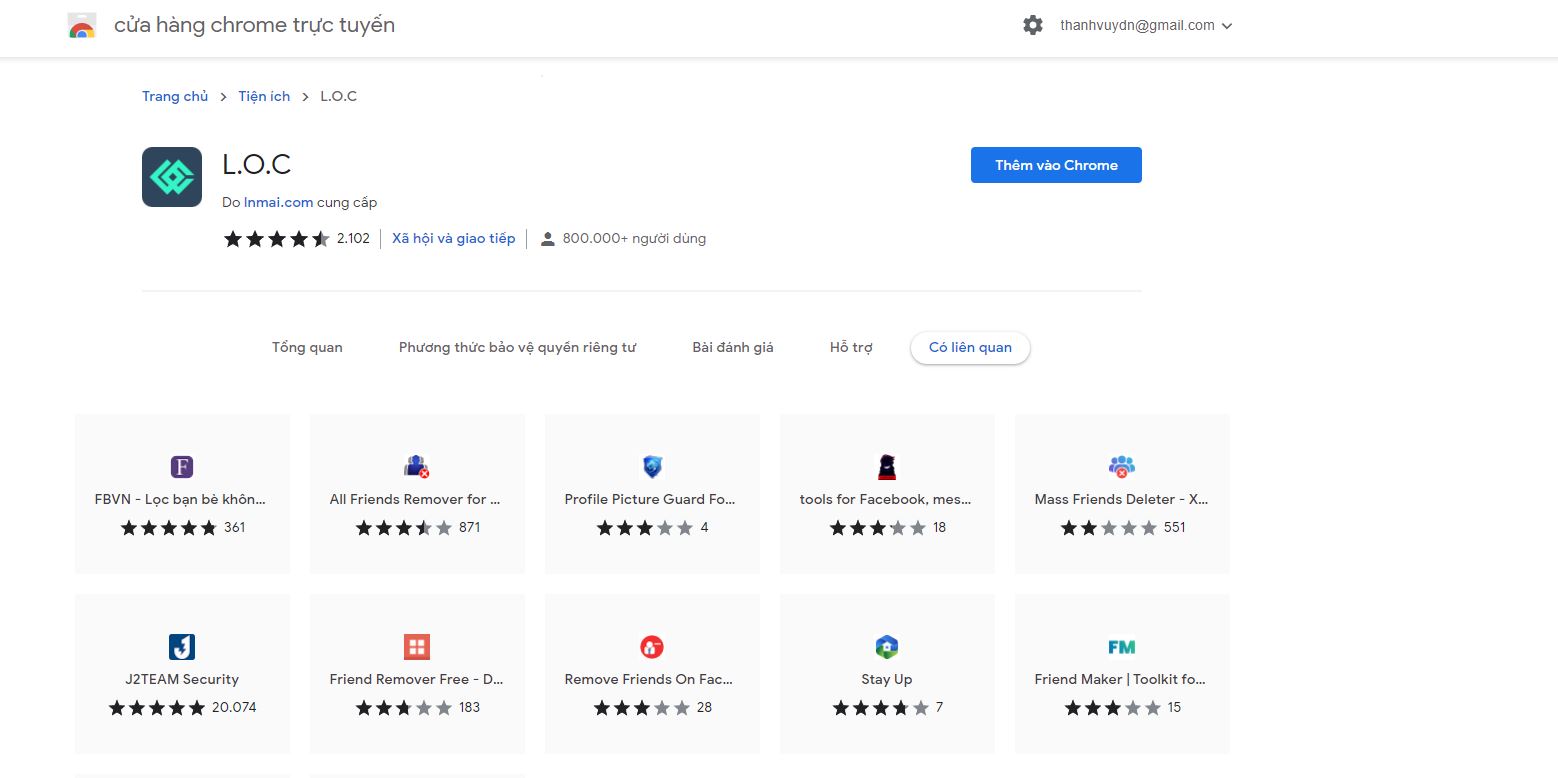The image size is (1558, 778).
Task: Click the FBVN purple F icon
Action: pyautogui.click(x=182, y=466)
